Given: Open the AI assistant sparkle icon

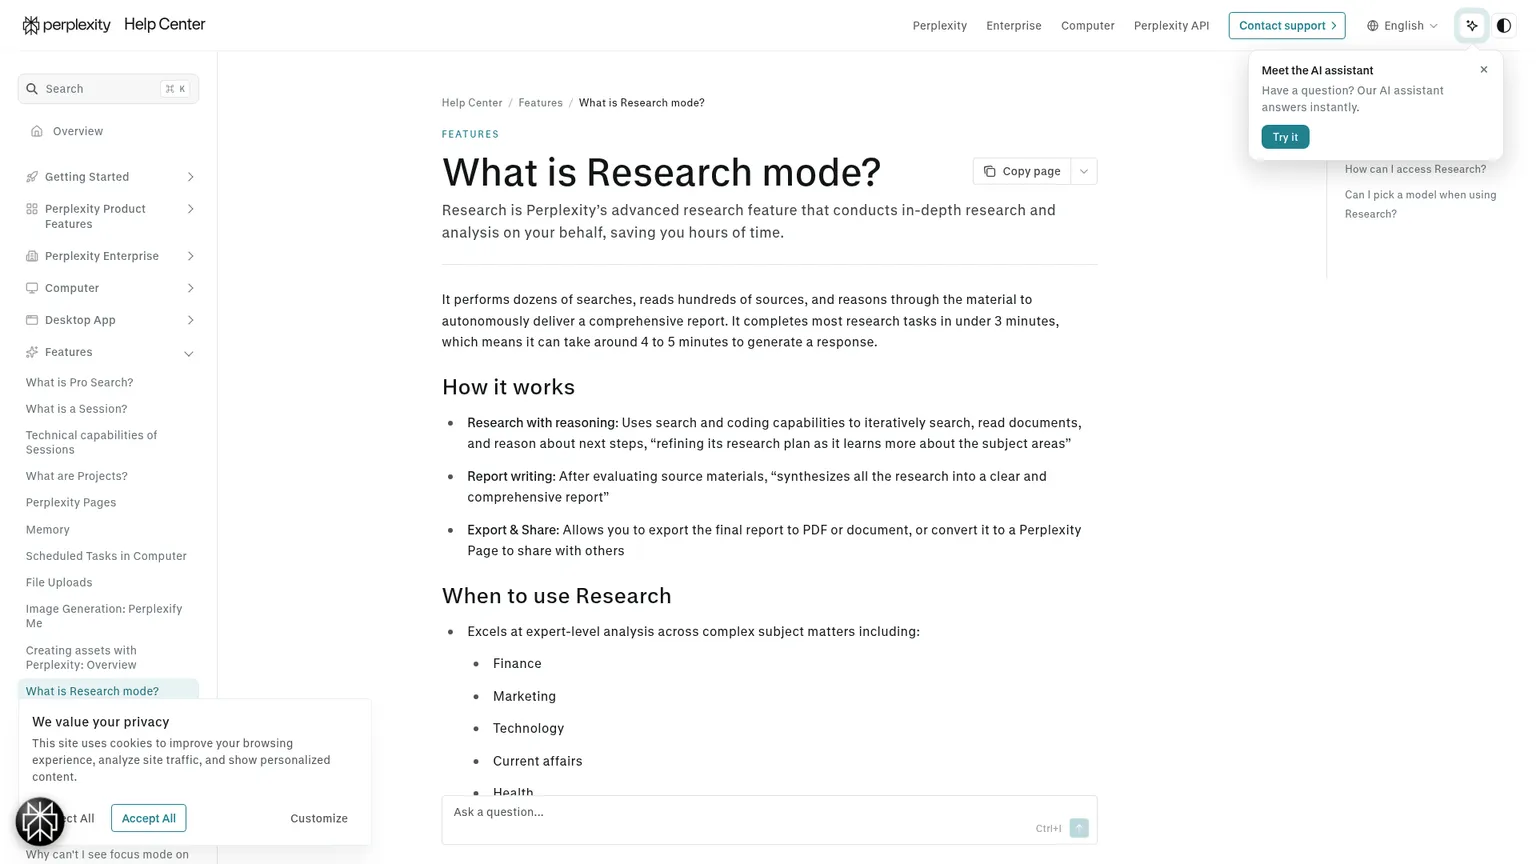Looking at the screenshot, I should click(1471, 26).
